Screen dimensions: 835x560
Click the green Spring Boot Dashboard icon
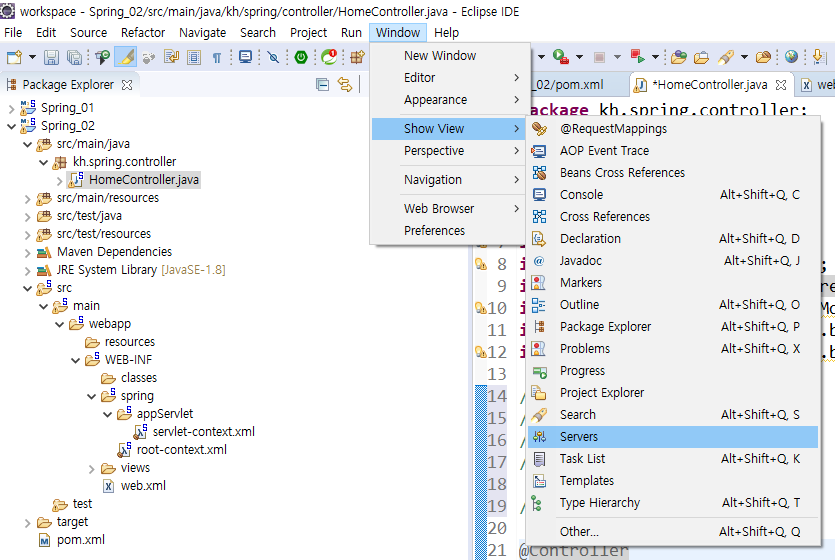(301, 57)
